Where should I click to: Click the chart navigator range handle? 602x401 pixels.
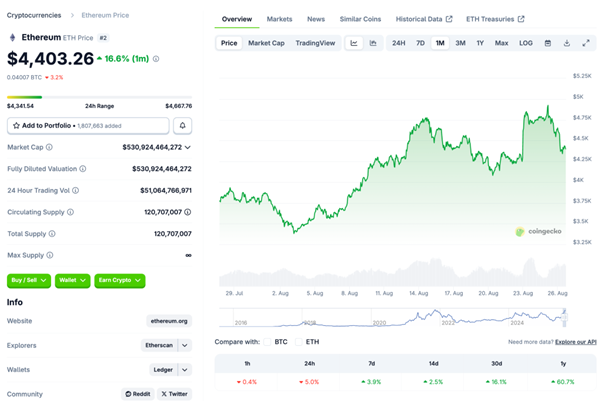click(564, 317)
